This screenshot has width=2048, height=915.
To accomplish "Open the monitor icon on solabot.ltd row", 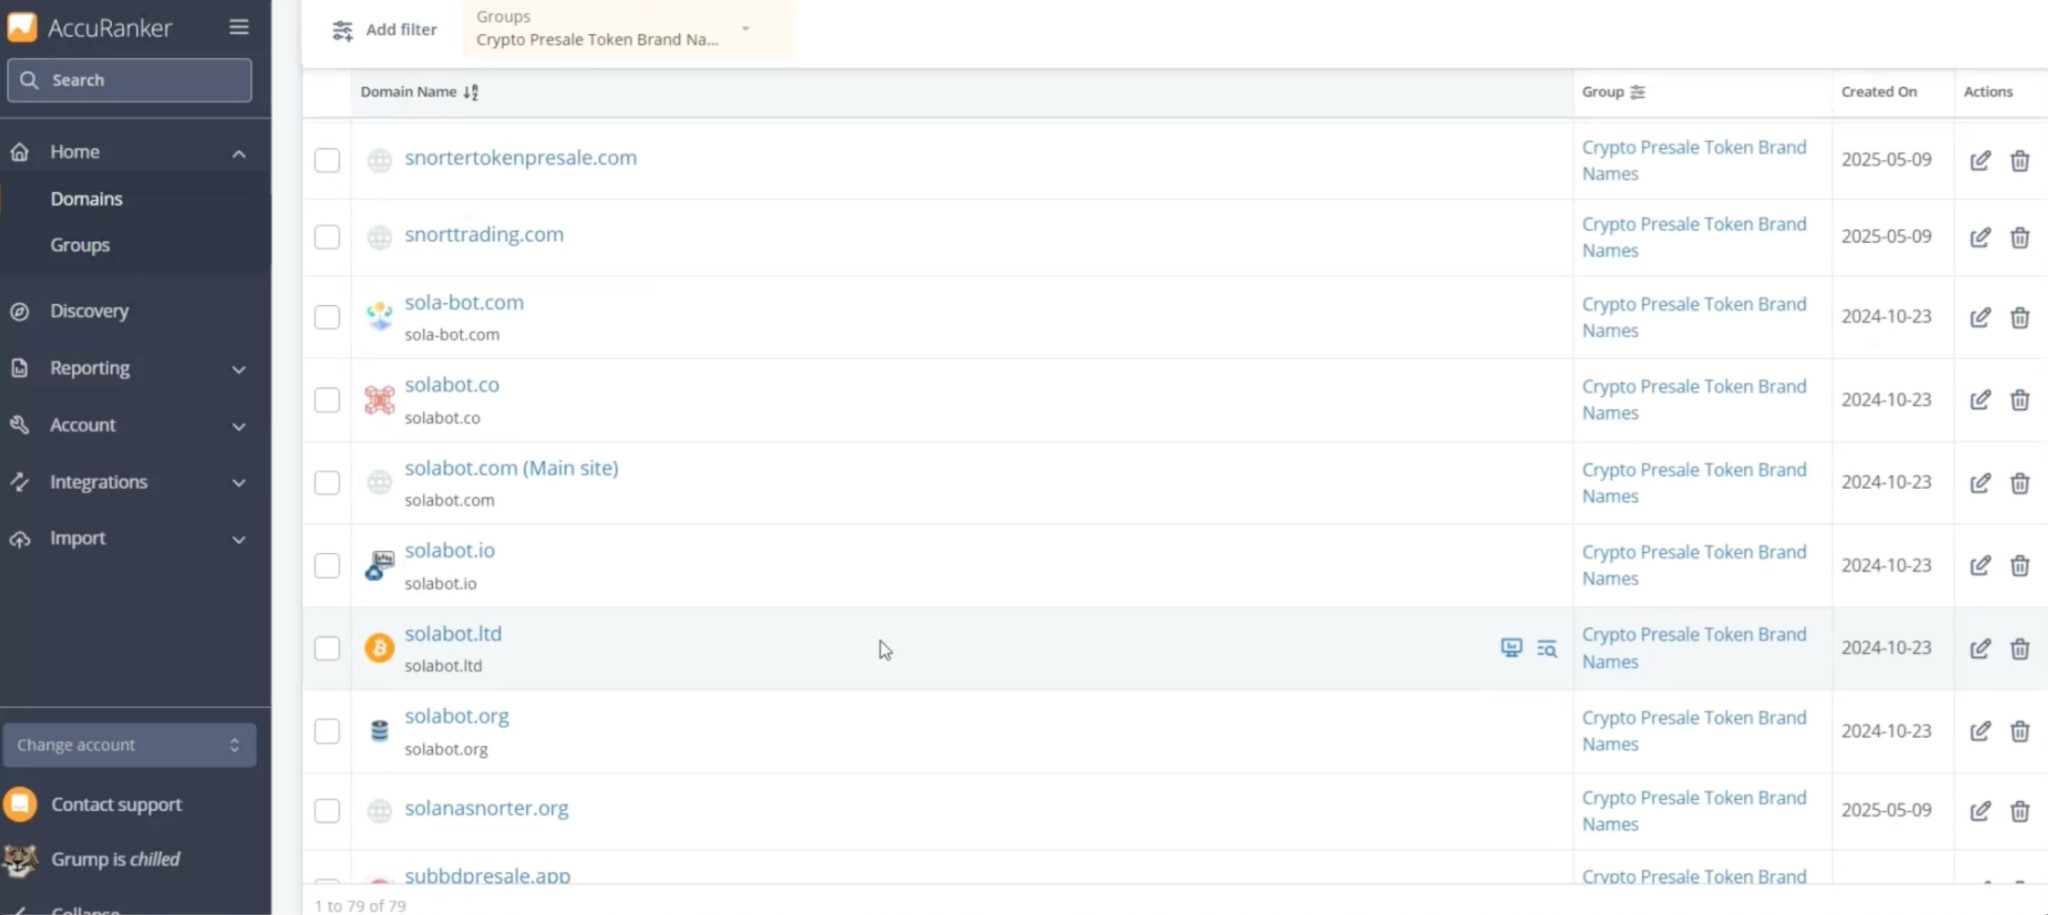I will pos(1511,648).
